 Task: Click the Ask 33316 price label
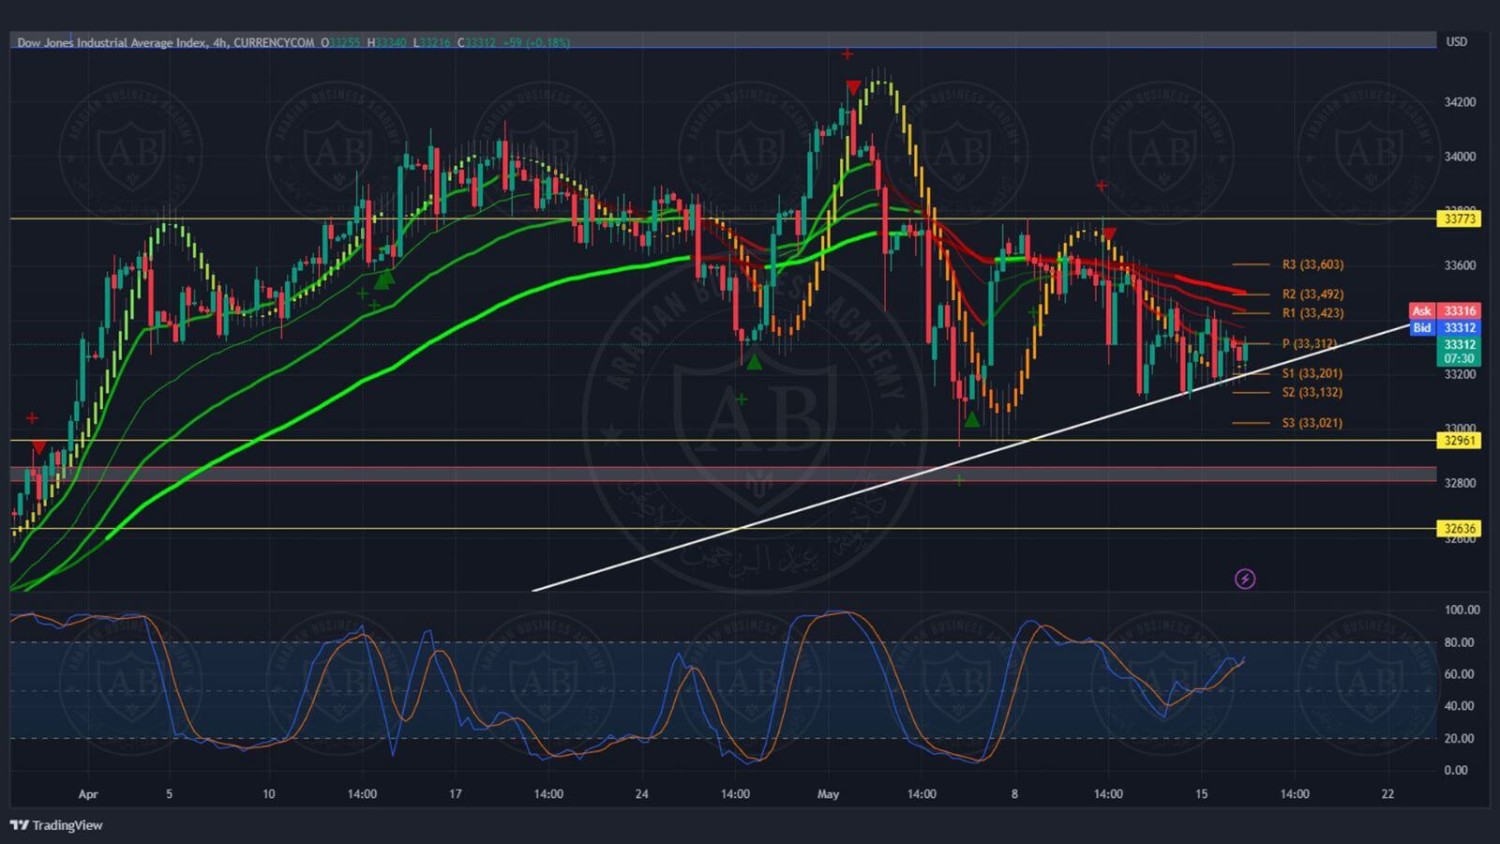(x=1444, y=311)
